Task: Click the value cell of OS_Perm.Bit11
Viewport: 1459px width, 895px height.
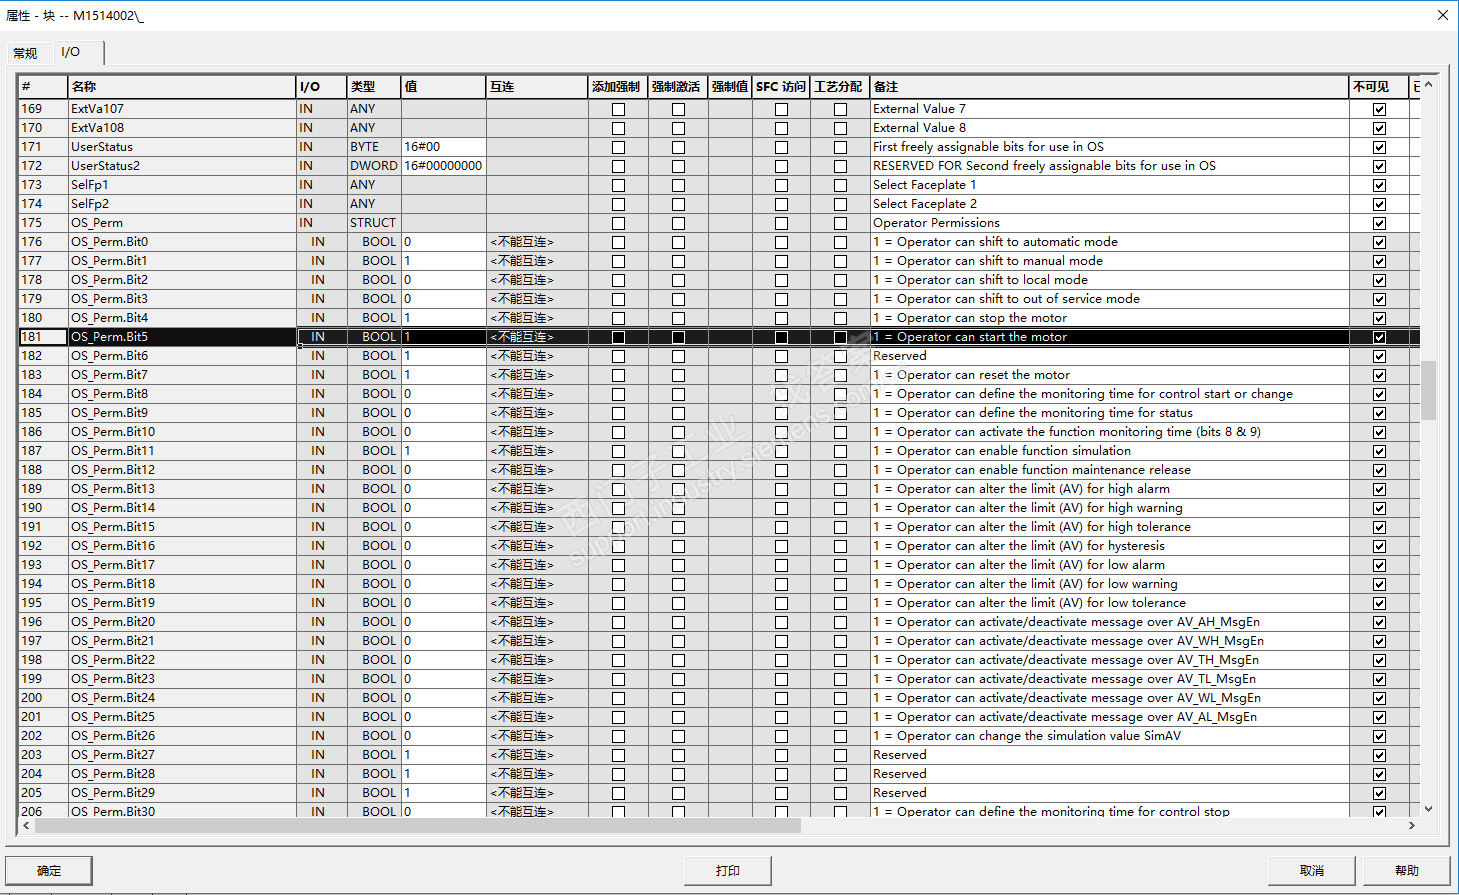Action: pos(443,451)
